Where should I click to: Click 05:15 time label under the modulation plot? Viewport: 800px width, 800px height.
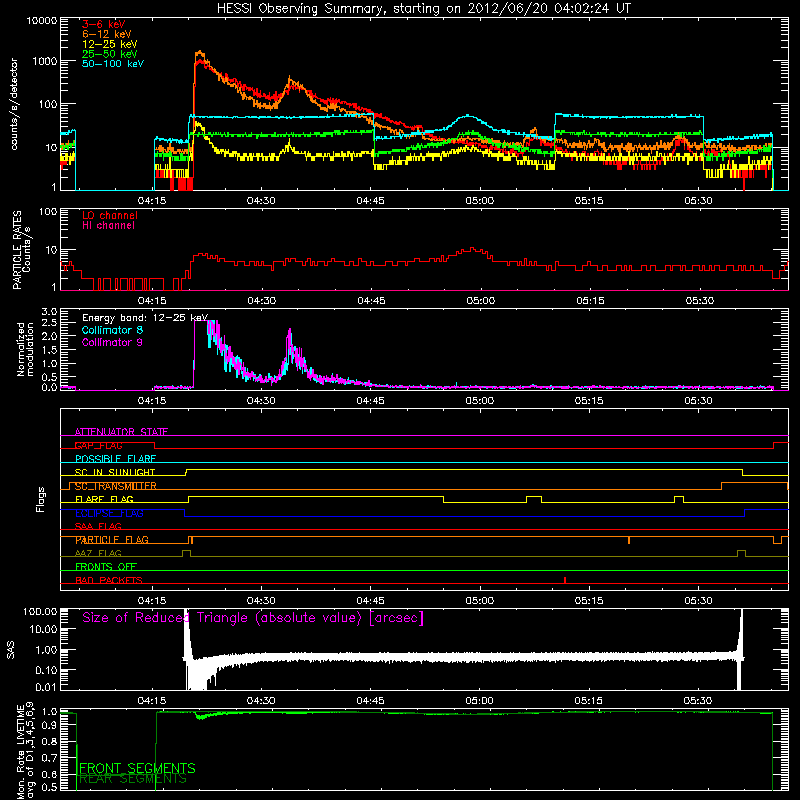(589, 401)
